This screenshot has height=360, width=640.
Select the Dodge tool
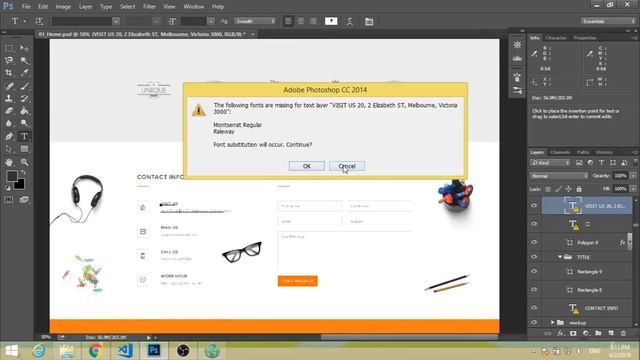click(24, 123)
